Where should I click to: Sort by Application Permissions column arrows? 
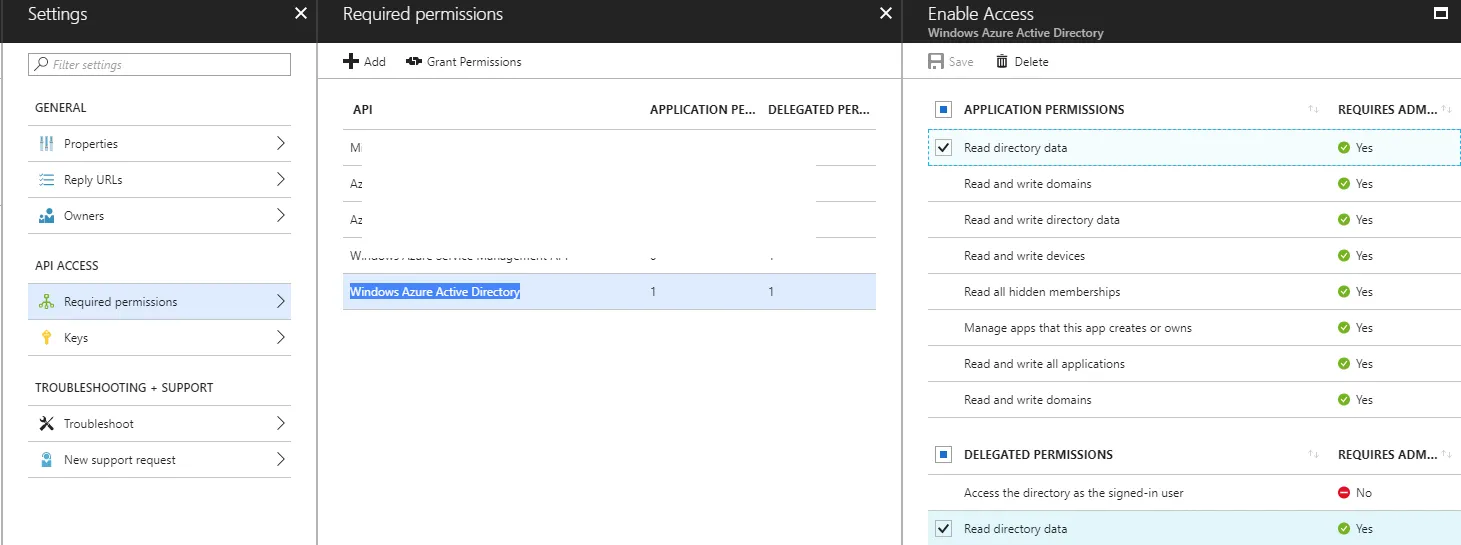pos(1313,110)
